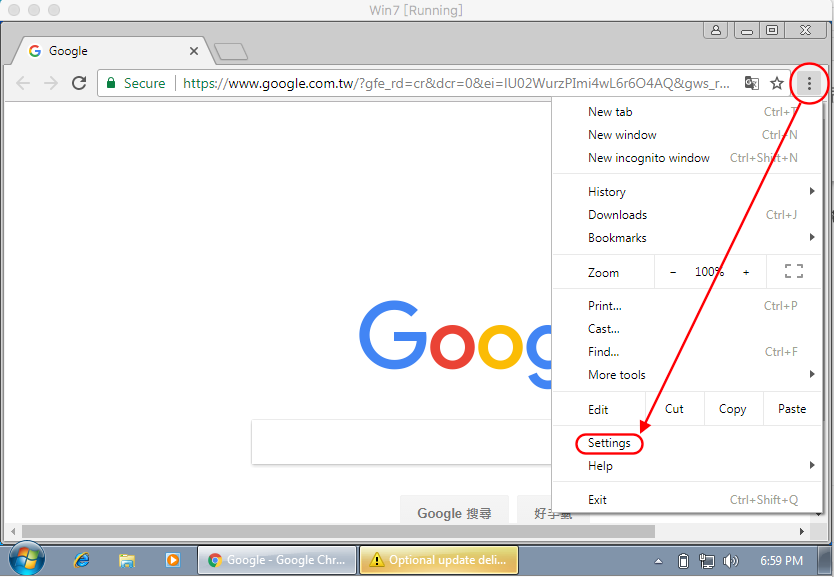The width and height of the screenshot is (834, 577).
Task: Close the Google tab
Action: click(194, 51)
